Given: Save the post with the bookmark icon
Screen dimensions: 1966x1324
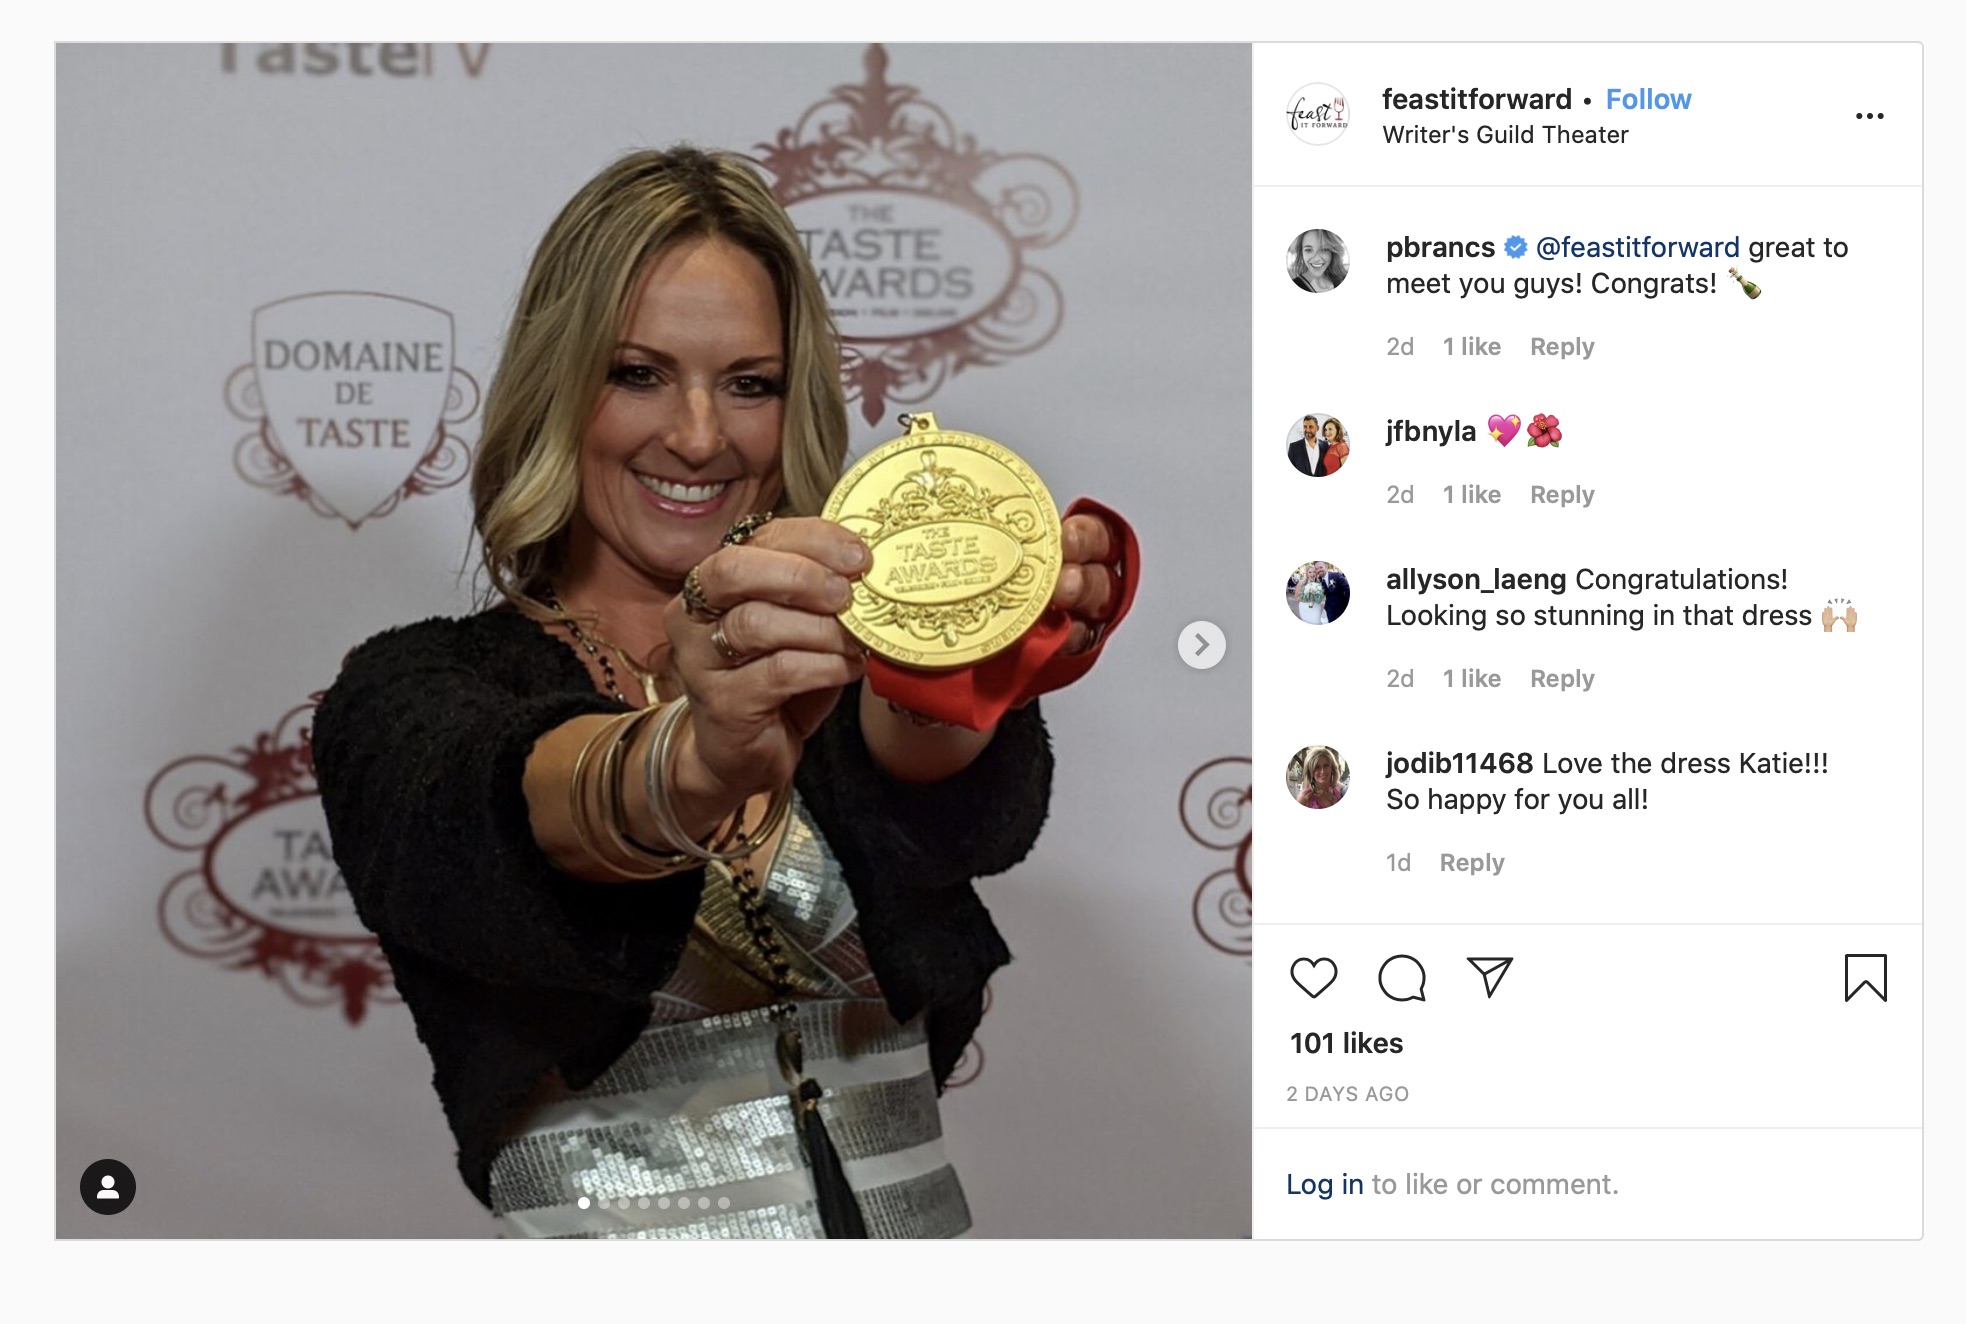Looking at the screenshot, I should tap(1865, 977).
